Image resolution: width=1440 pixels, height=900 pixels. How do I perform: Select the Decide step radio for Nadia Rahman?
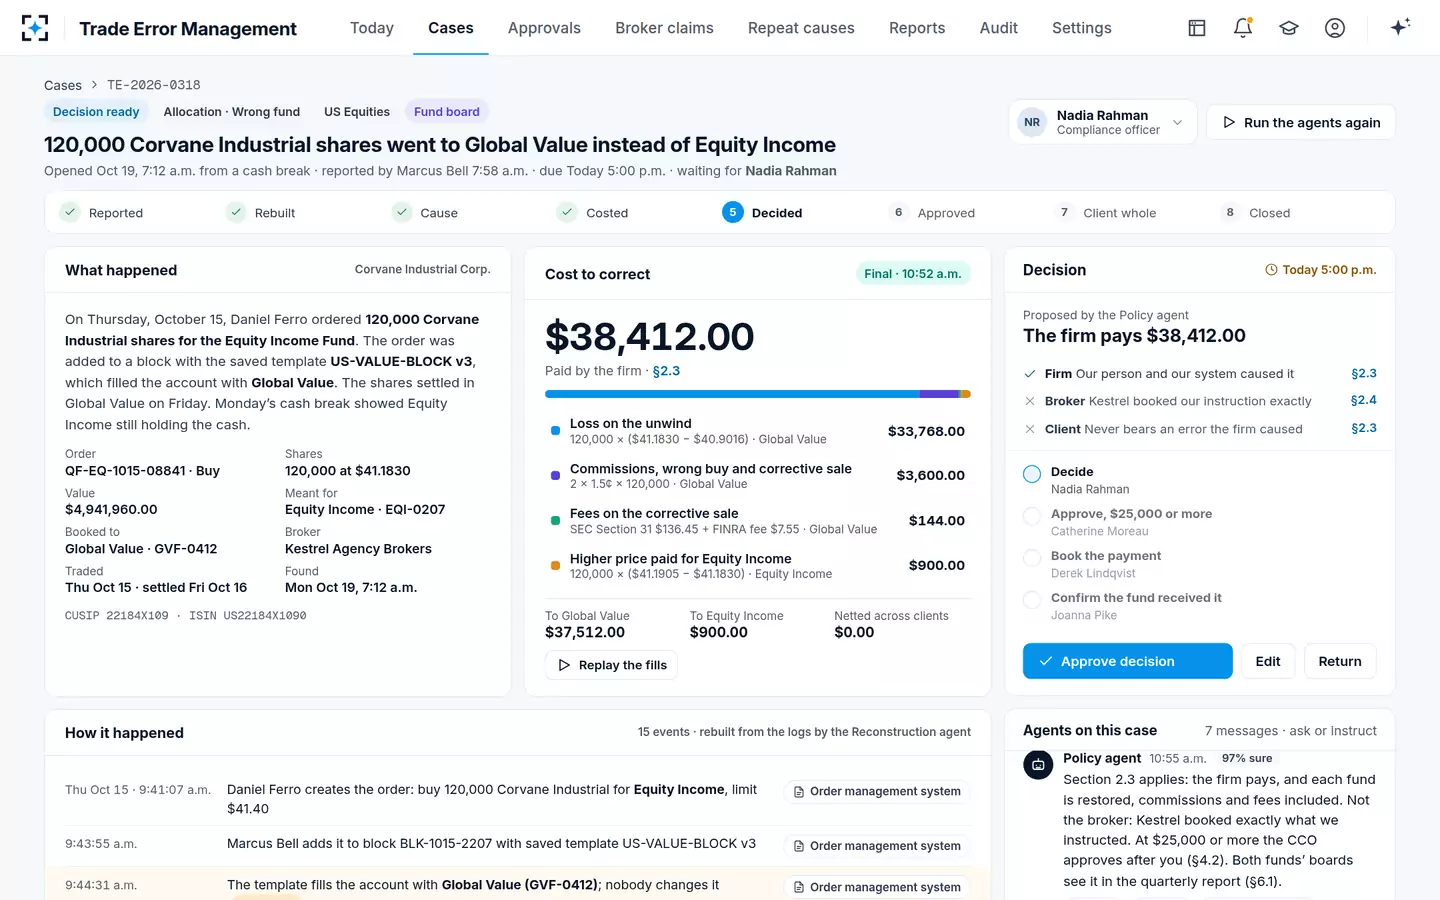[x=1032, y=474]
